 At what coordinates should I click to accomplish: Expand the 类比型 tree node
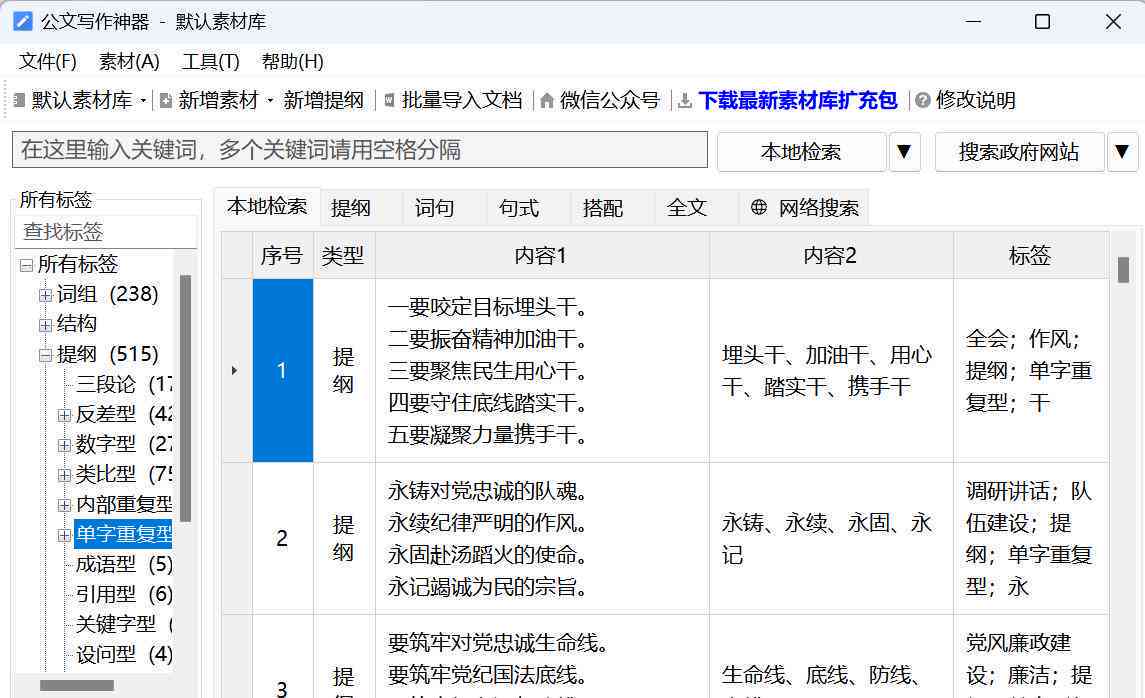click(x=64, y=475)
